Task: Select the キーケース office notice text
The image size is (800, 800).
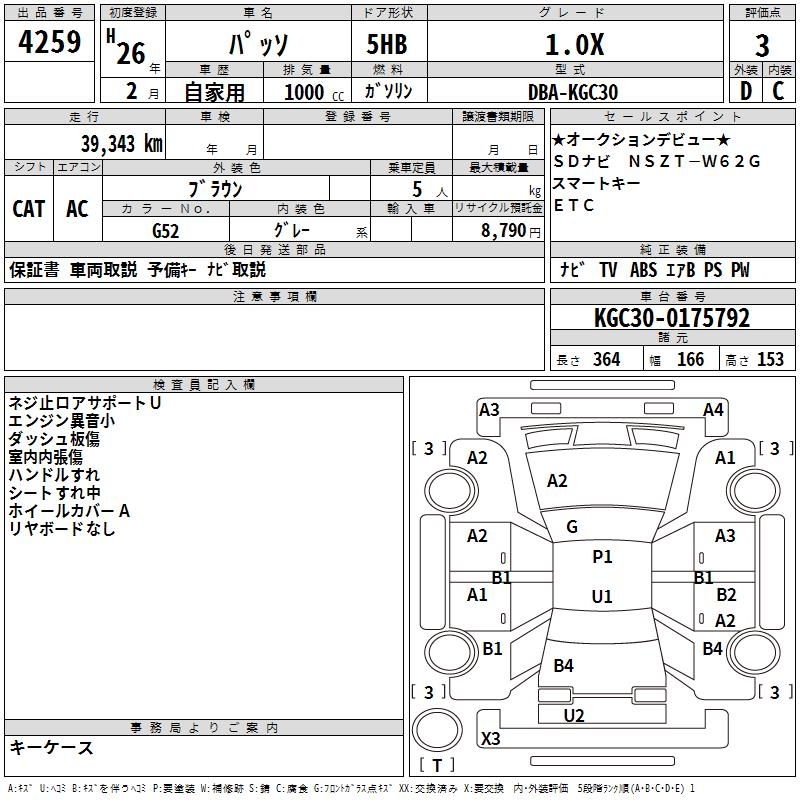Action: click(x=52, y=748)
